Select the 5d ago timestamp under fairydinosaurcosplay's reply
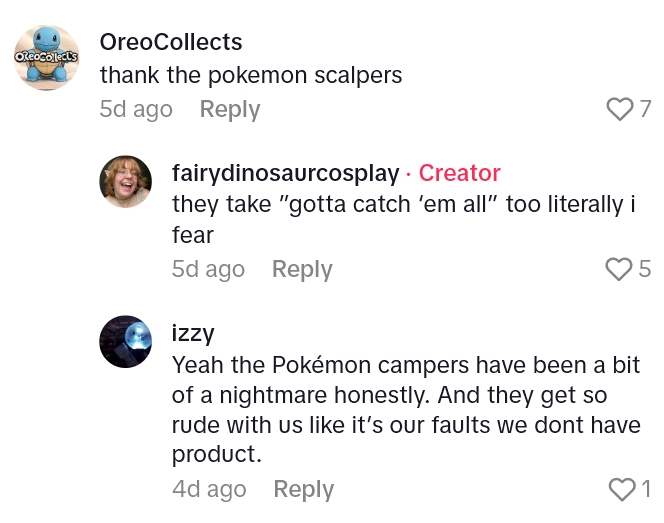664x523 pixels. pos(208,269)
